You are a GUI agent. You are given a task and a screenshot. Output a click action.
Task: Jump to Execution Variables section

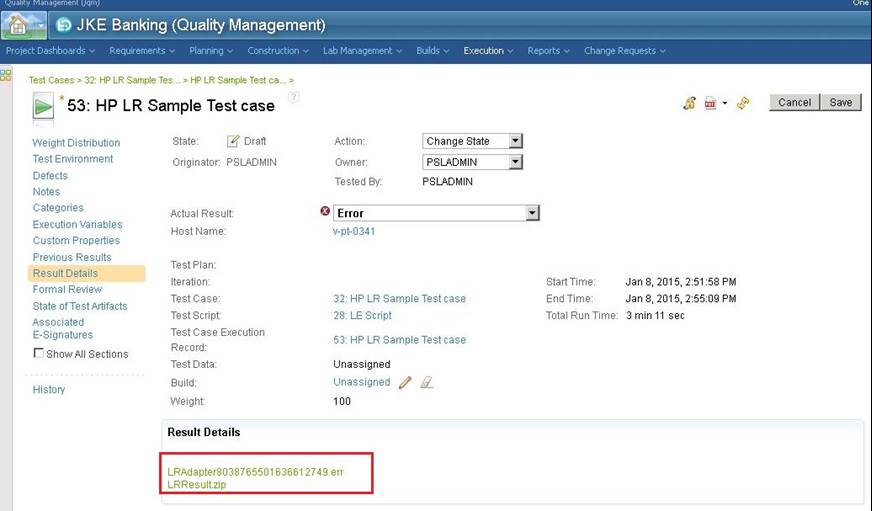click(x=77, y=225)
